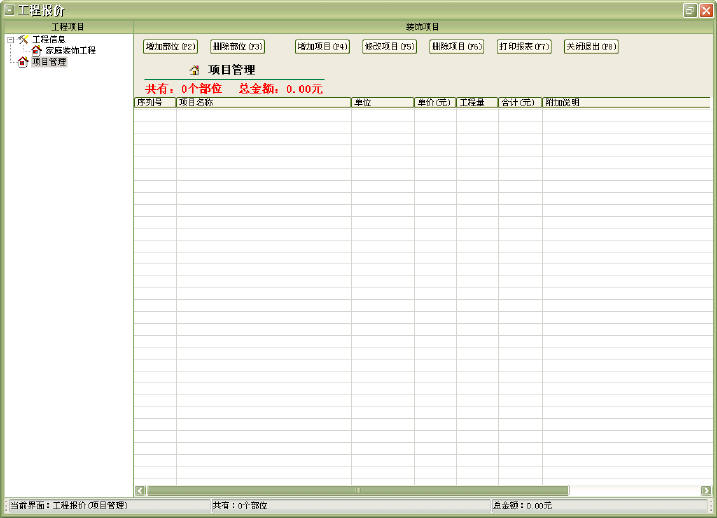The height and width of the screenshot is (518, 717).
Task: Click the horizontal scrollbar left arrow
Action: [140, 491]
